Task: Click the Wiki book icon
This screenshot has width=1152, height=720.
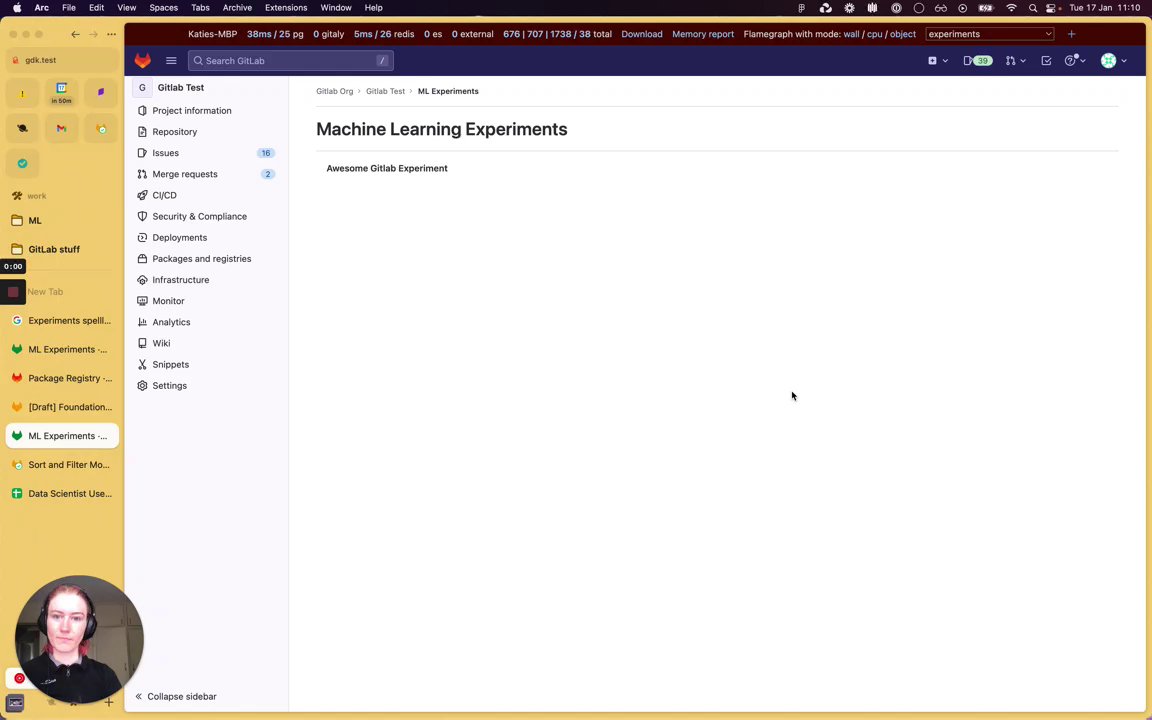Action: (143, 343)
